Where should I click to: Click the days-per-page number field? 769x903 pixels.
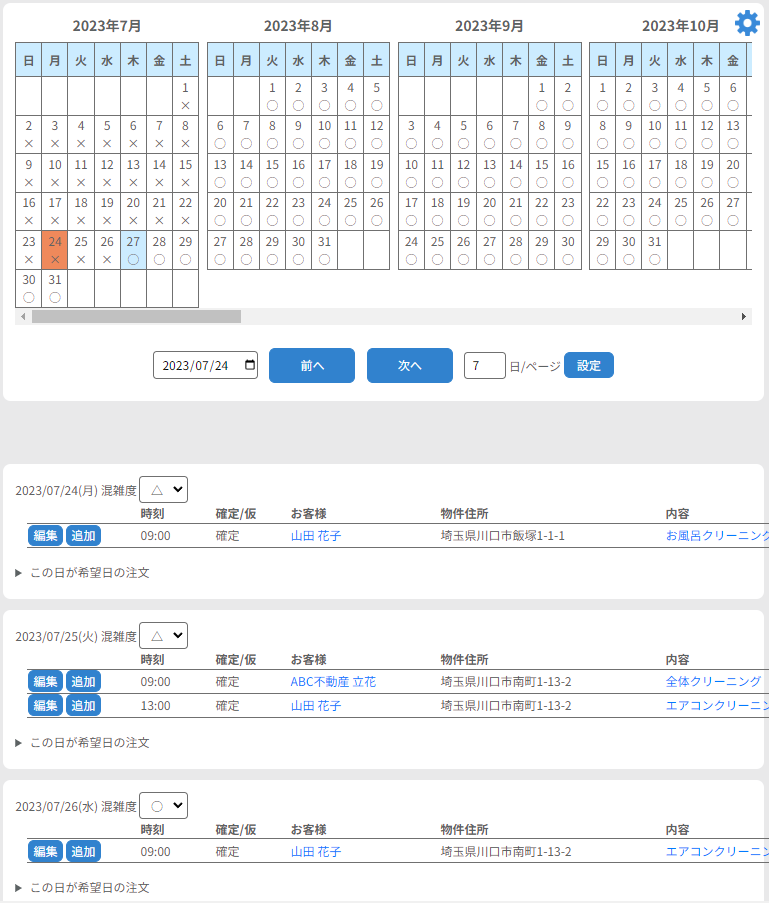click(x=485, y=366)
